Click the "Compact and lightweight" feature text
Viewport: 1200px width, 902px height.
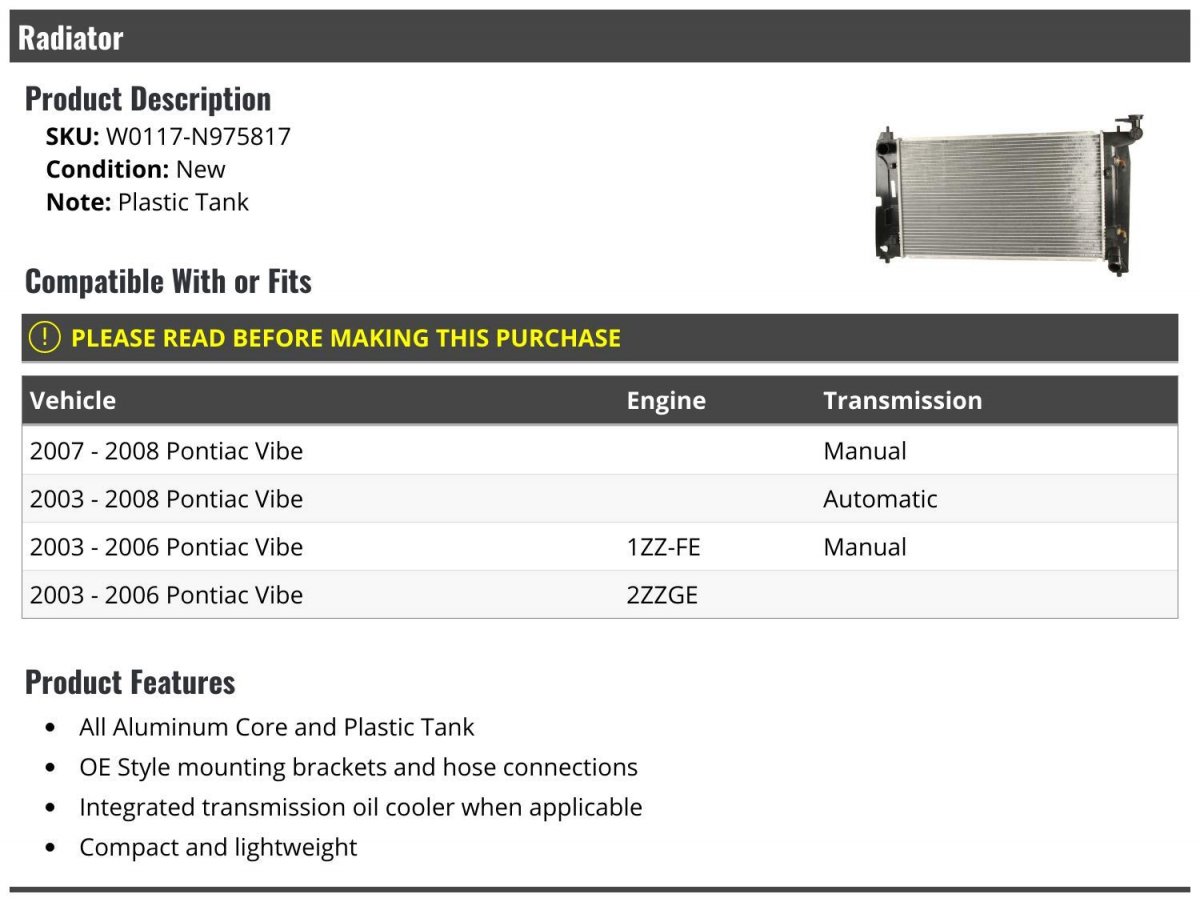218,847
